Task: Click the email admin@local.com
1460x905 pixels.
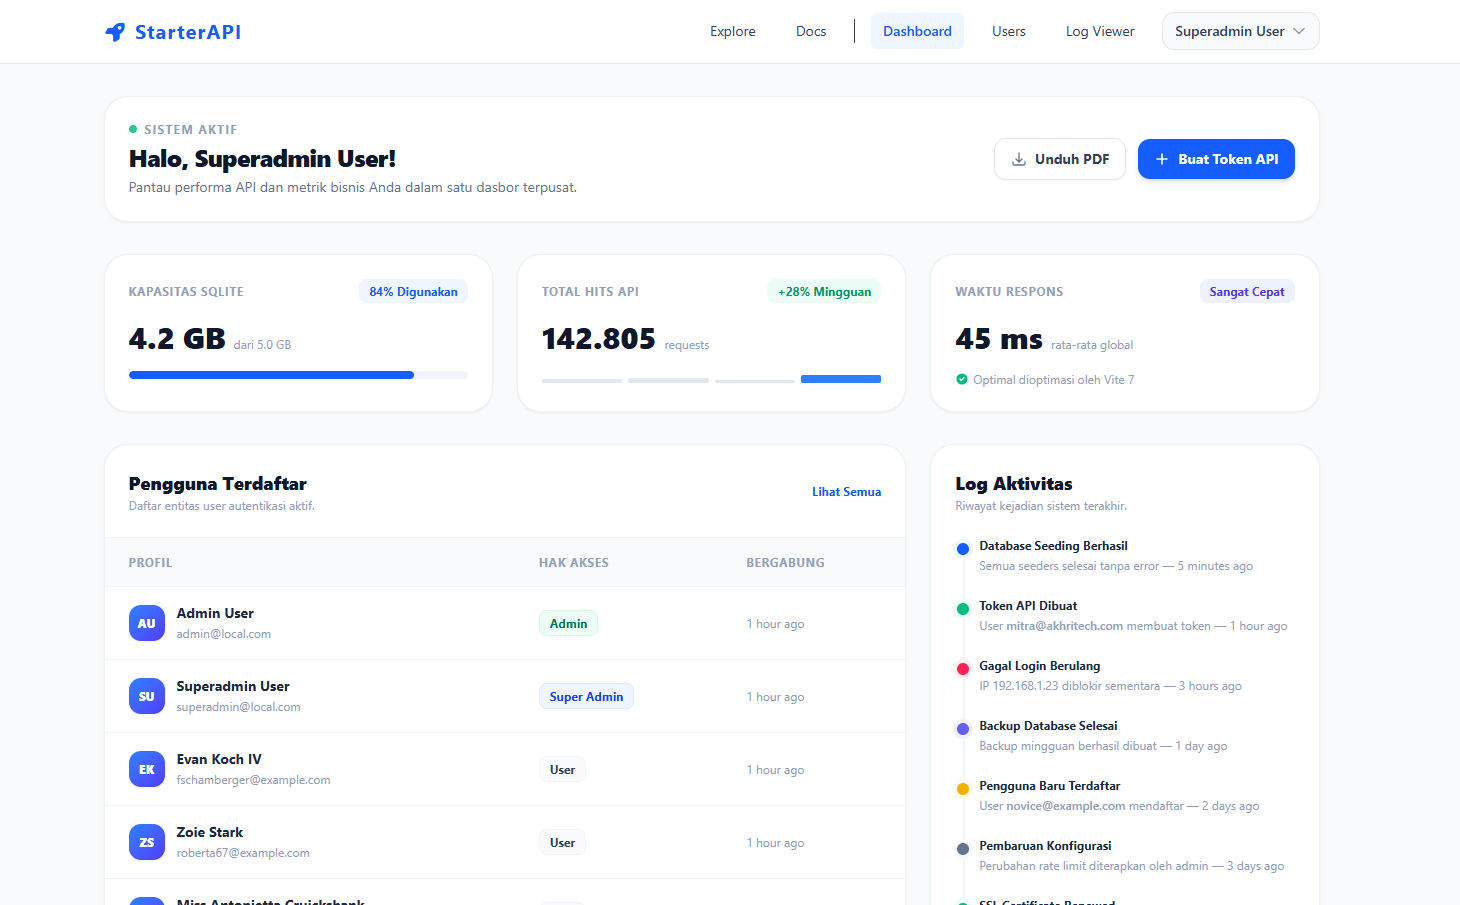Action: (x=224, y=634)
